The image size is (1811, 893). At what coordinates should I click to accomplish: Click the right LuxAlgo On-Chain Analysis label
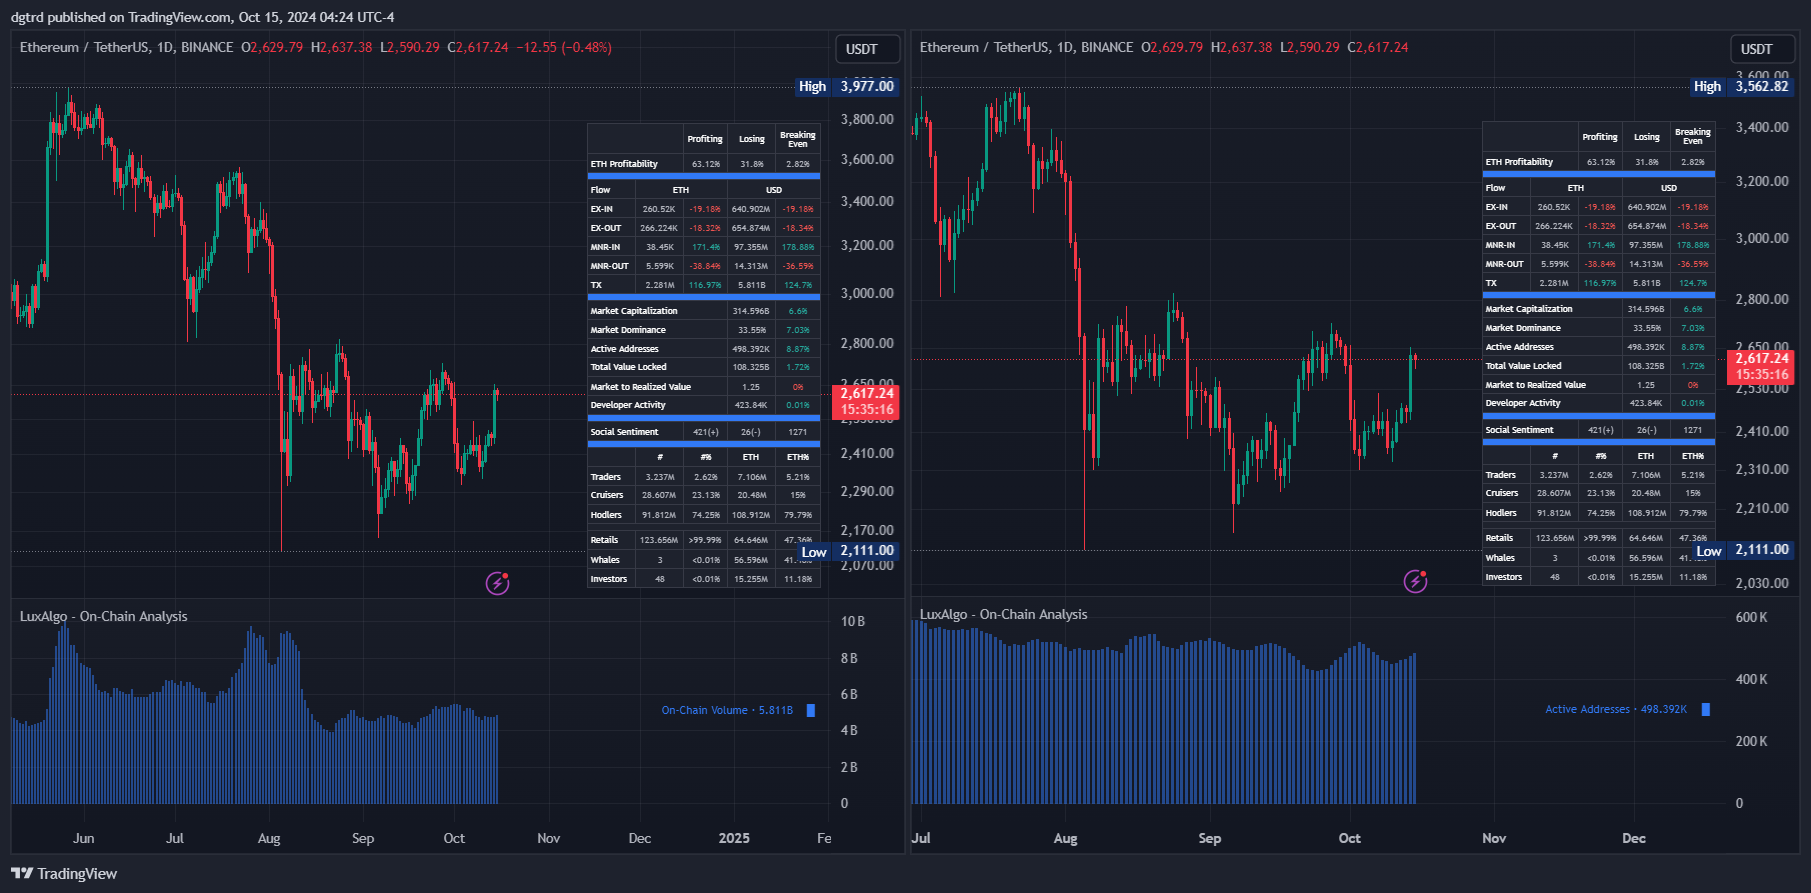pyautogui.click(x=1003, y=614)
